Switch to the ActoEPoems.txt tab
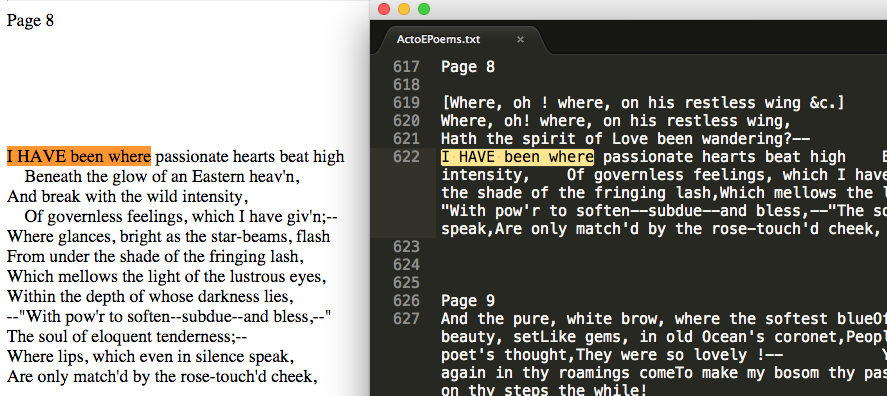Screen dimensions: 887x396 (x=438, y=40)
